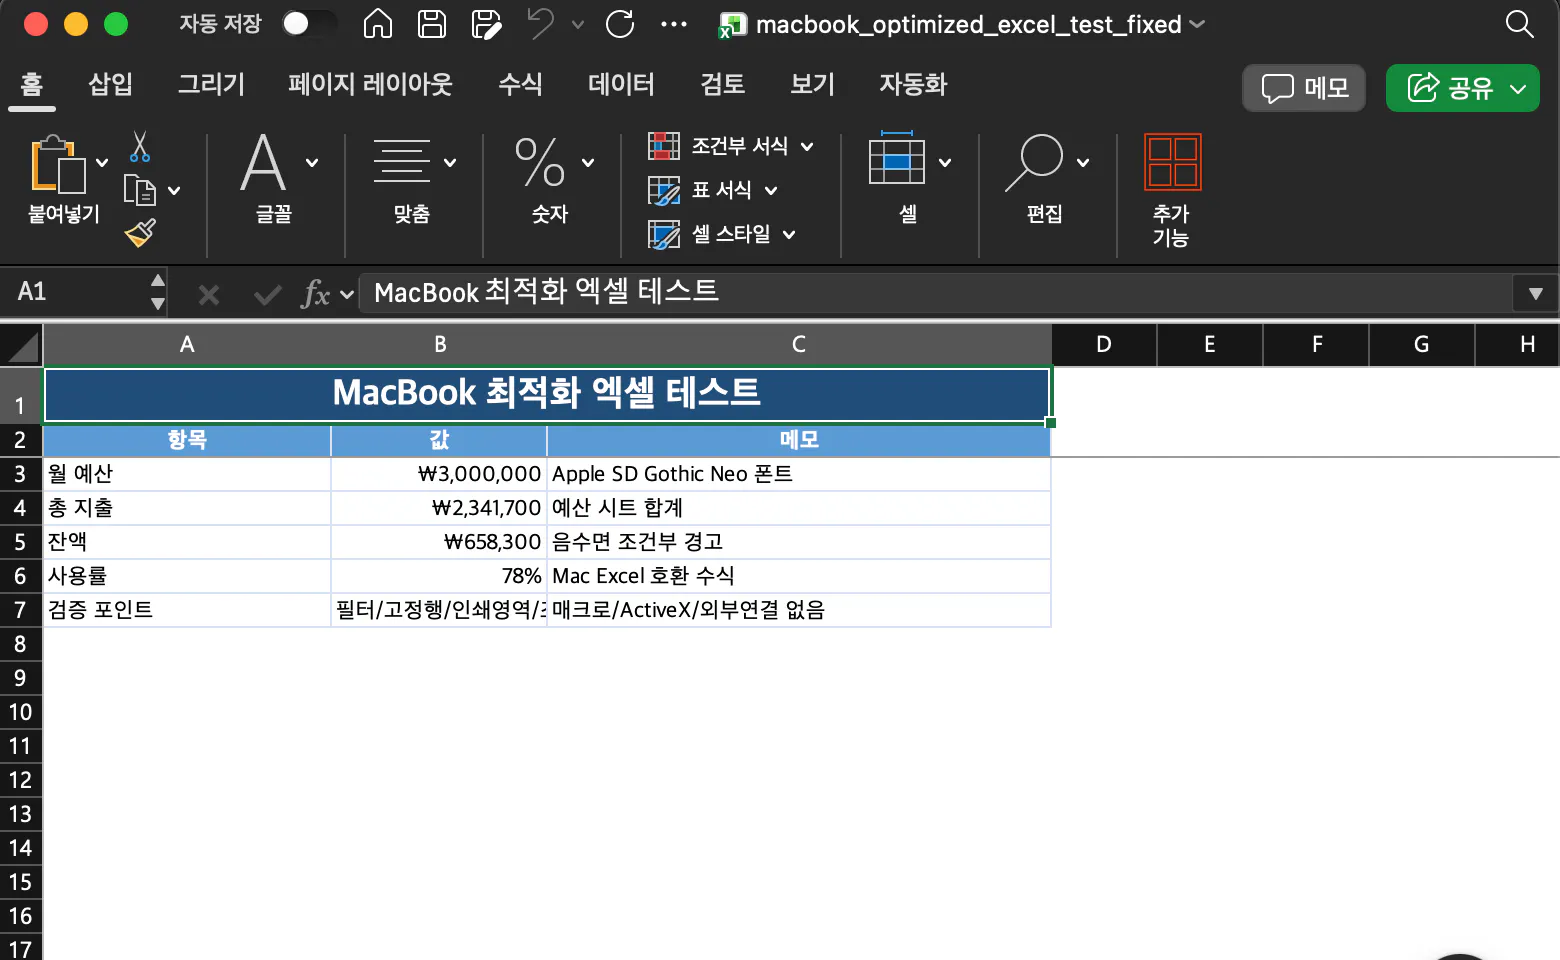1560x960 pixels.
Task: Select the cell showing 78%
Action: click(x=439, y=576)
